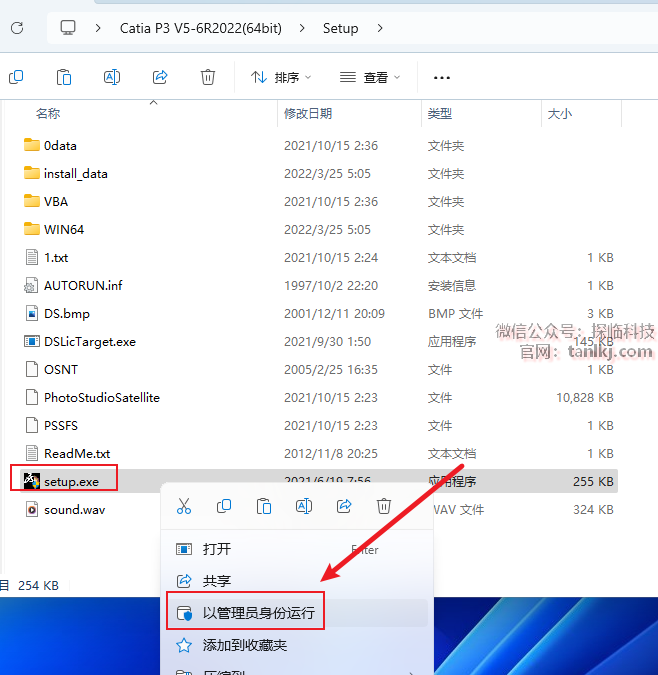Click the toolbar rename icon
This screenshot has height=675, width=658.
[112, 77]
